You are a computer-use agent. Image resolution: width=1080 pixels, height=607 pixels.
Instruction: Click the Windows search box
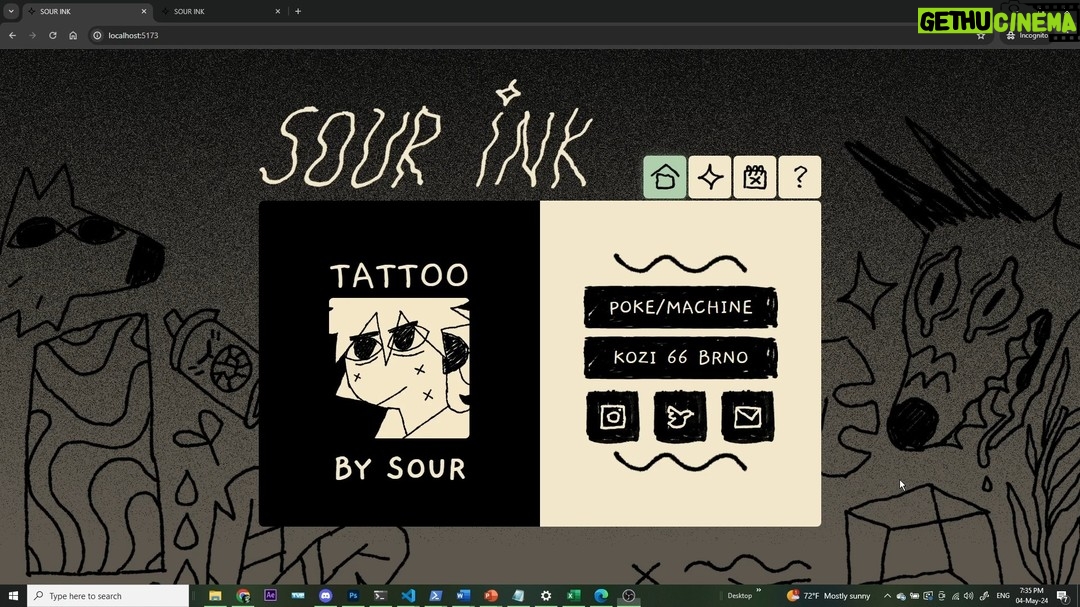point(108,596)
